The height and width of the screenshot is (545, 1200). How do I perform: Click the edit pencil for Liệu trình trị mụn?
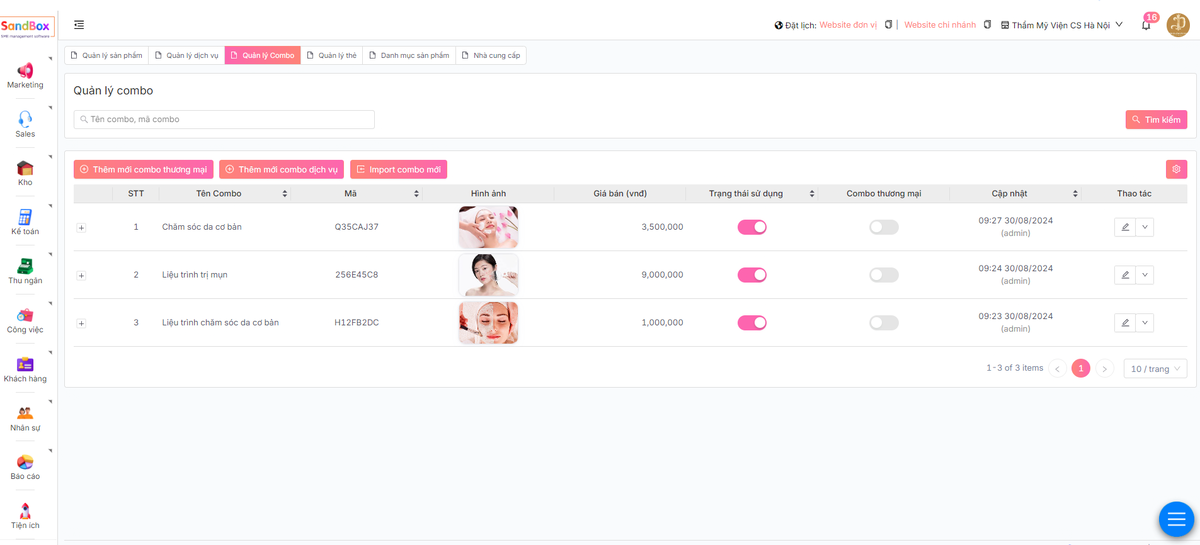1125,275
